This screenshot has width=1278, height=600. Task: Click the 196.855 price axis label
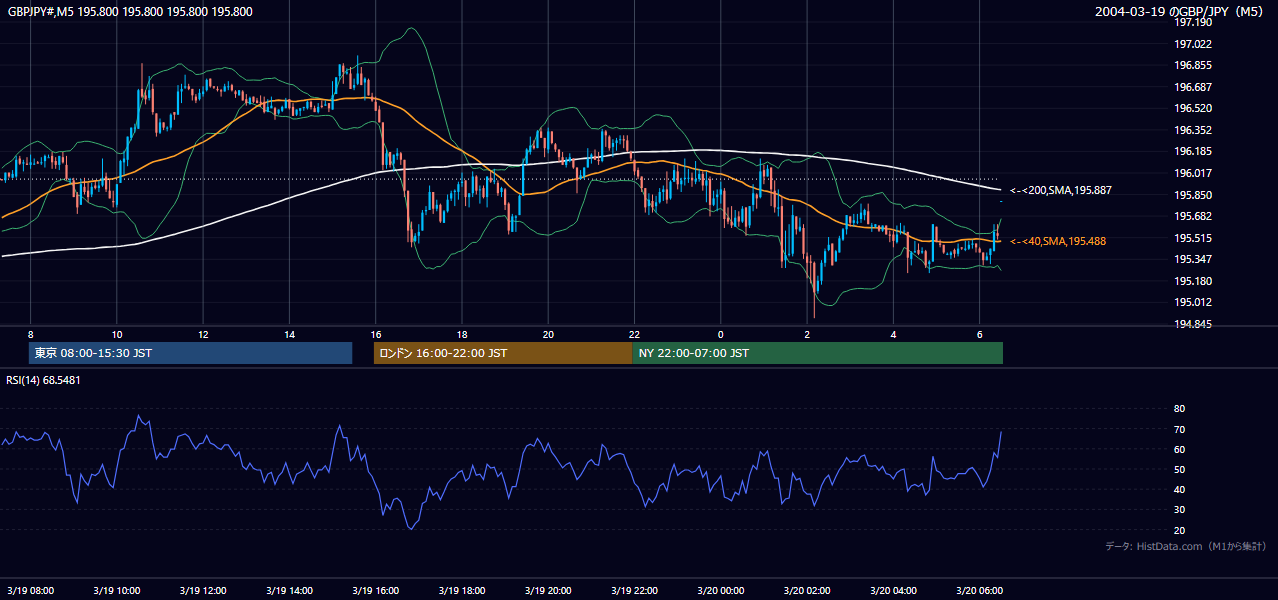pyautogui.click(x=1192, y=65)
